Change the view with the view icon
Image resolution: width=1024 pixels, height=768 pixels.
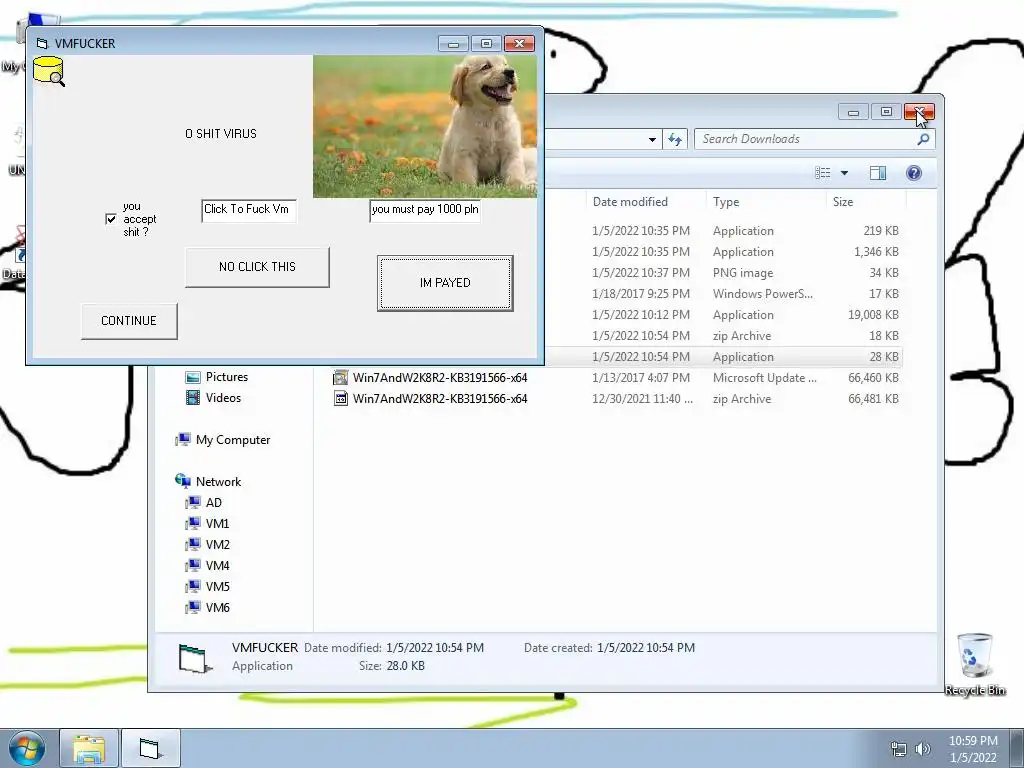point(822,173)
